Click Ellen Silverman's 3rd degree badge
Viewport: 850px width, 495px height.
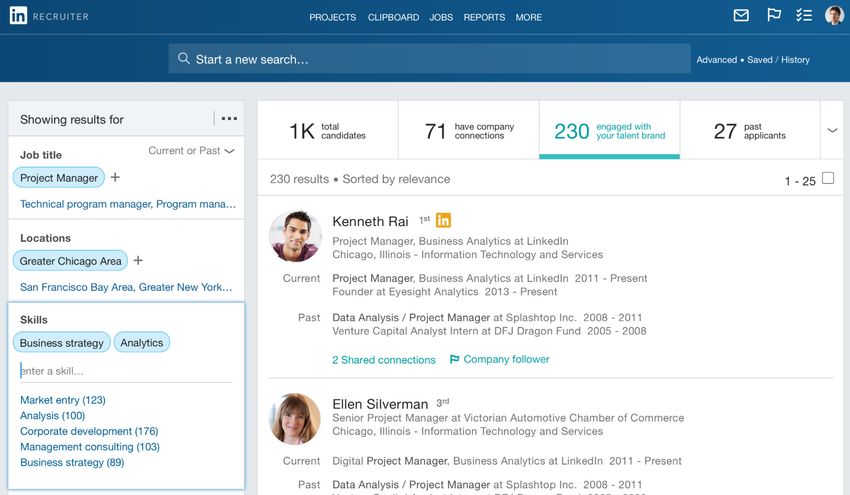point(442,402)
